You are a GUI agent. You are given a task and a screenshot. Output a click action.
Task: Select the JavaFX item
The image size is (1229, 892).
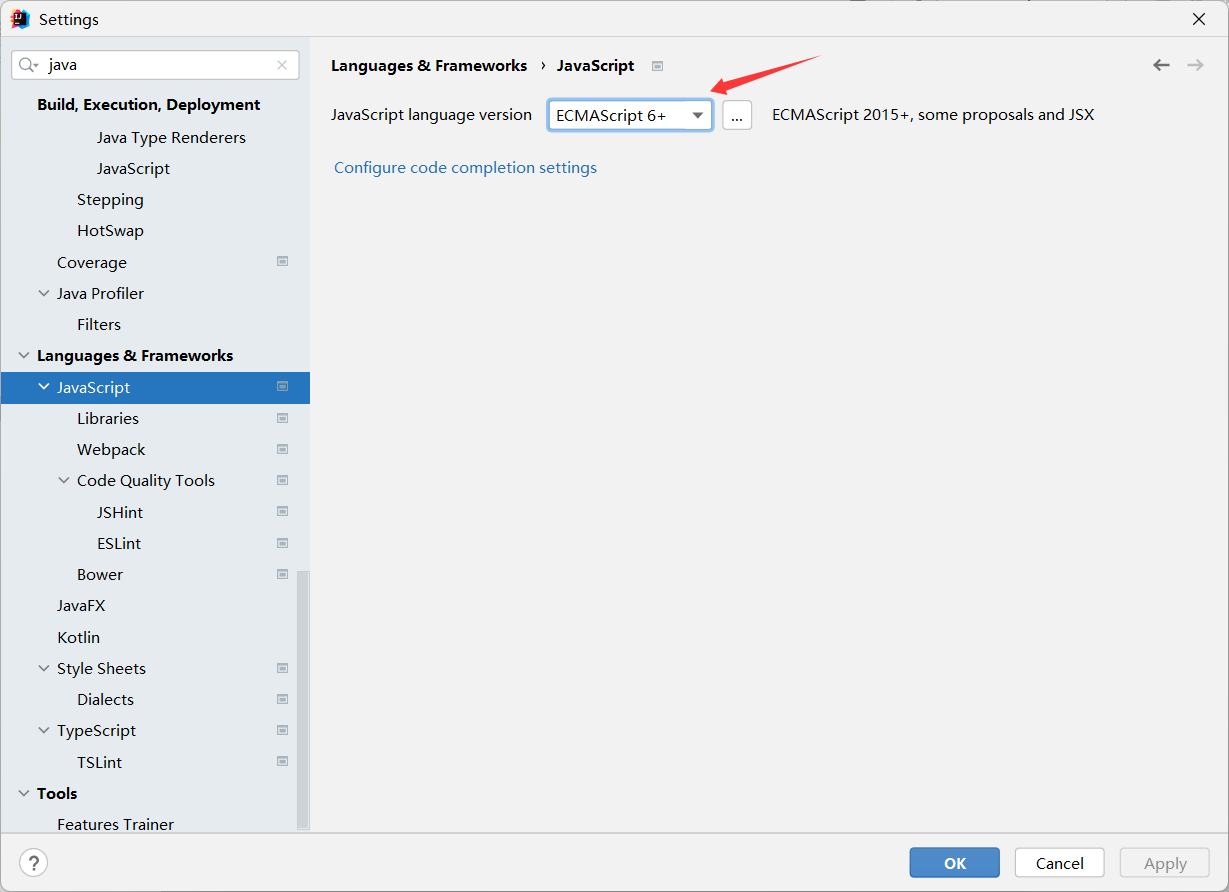click(x=81, y=605)
